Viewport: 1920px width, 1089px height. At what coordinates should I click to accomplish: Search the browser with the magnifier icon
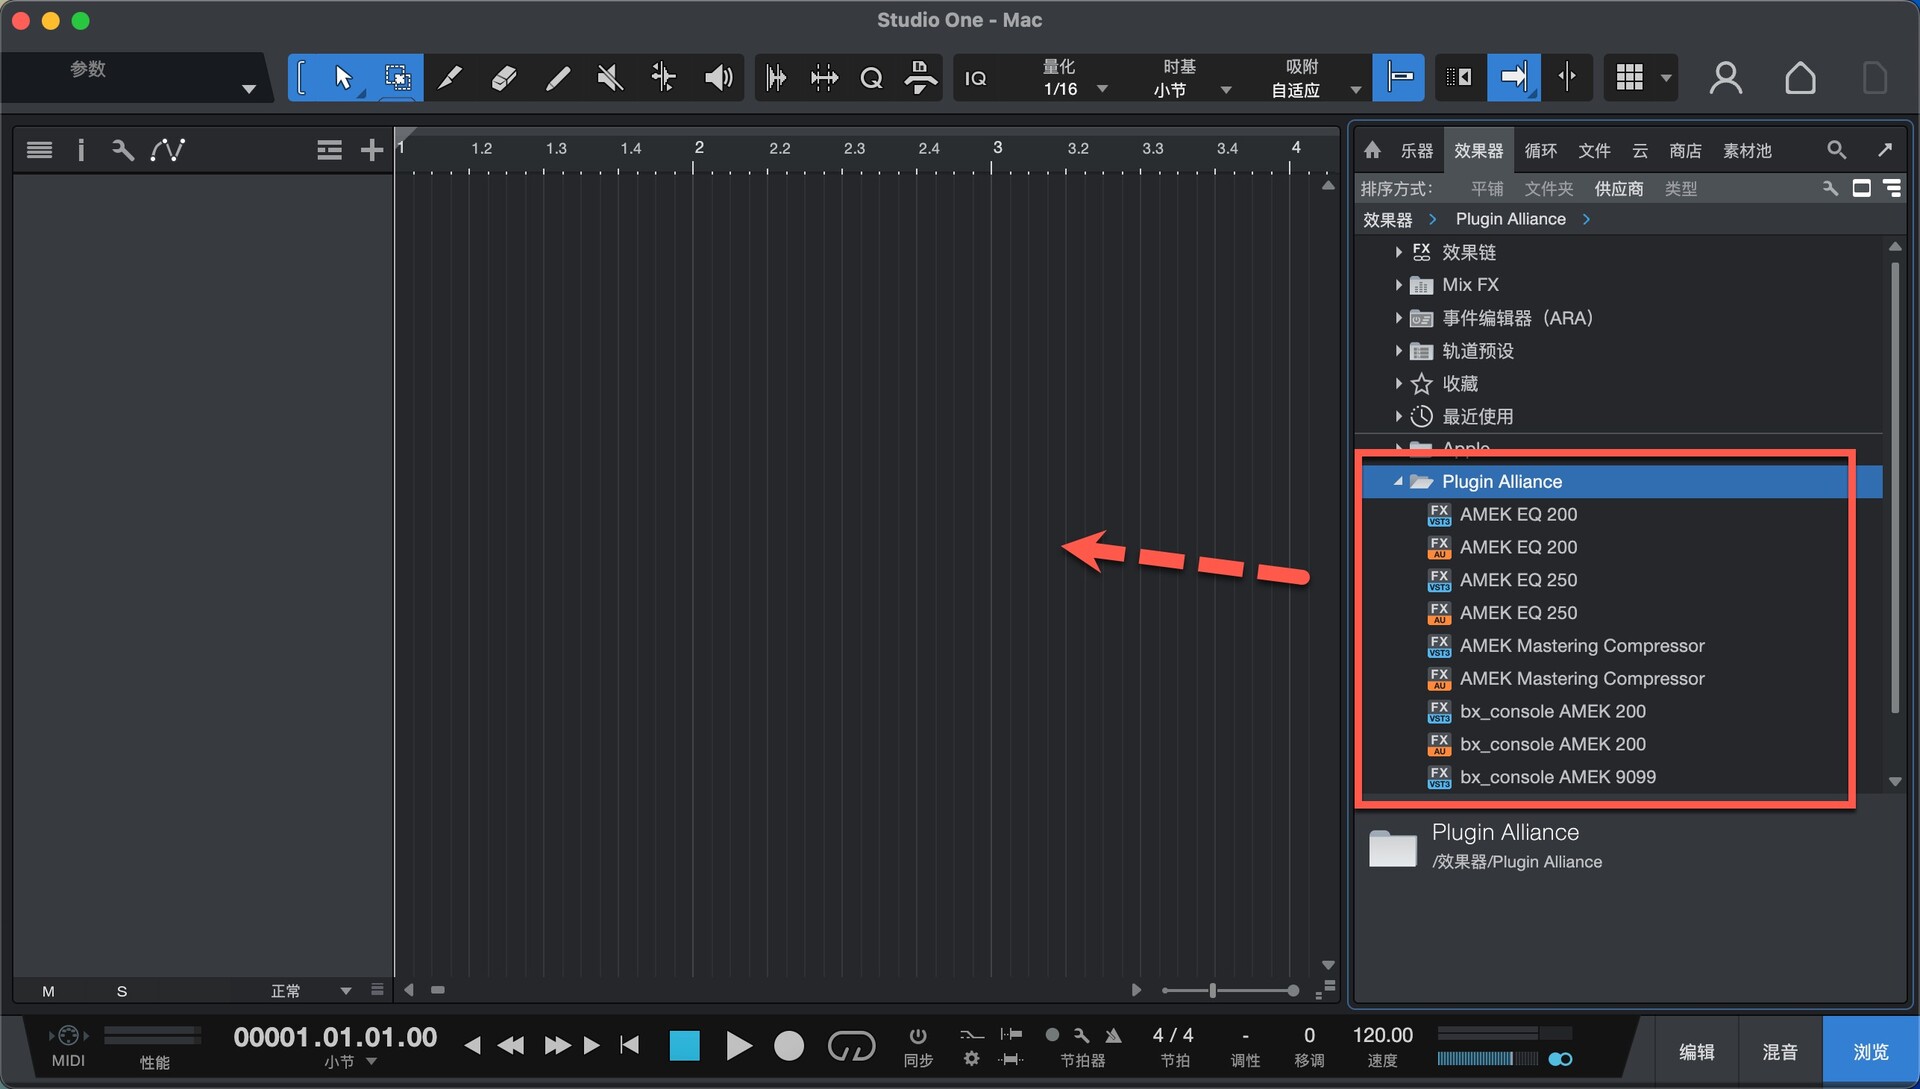pyautogui.click(x=1836, y=150)
